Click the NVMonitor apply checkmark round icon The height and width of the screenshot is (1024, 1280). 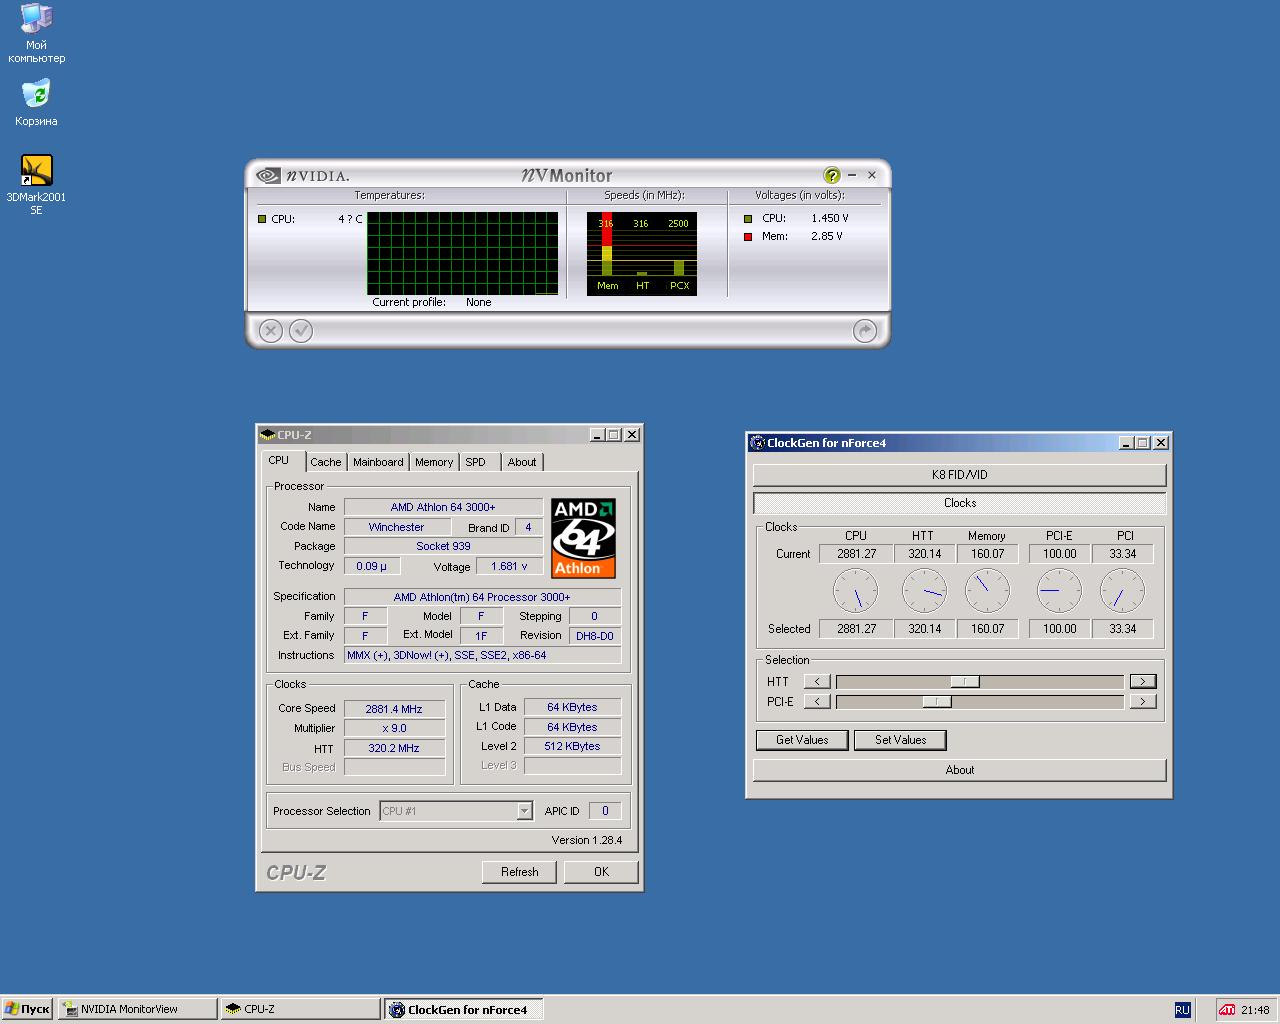pyautogui.click(x=301, y=331)
